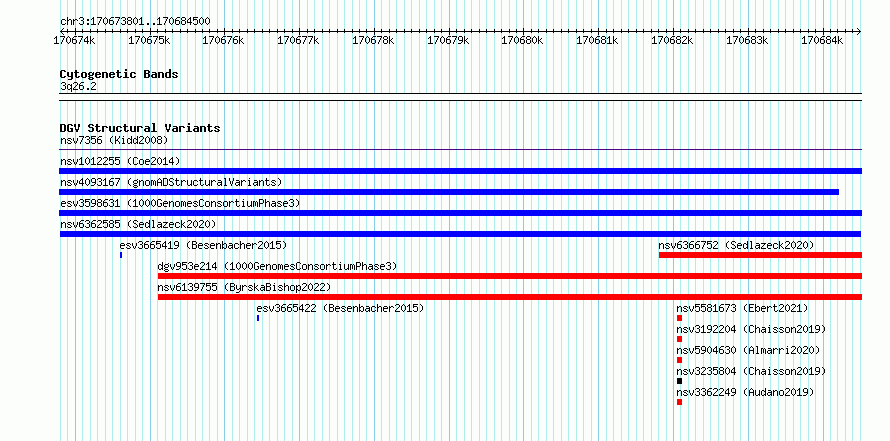Image resolution: width=890 pixels, height=441 pixels.
Task: Click the nsv3192204 red square marker
Action: coord(679,339)
